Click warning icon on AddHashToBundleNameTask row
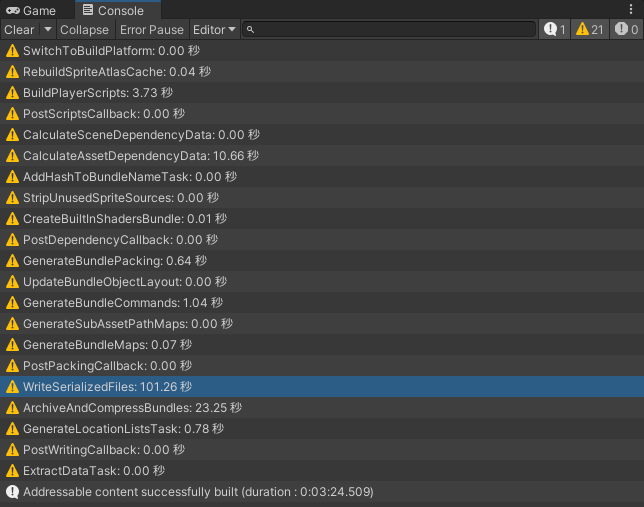Screen dimensions: 644x507 pos(12,177)
